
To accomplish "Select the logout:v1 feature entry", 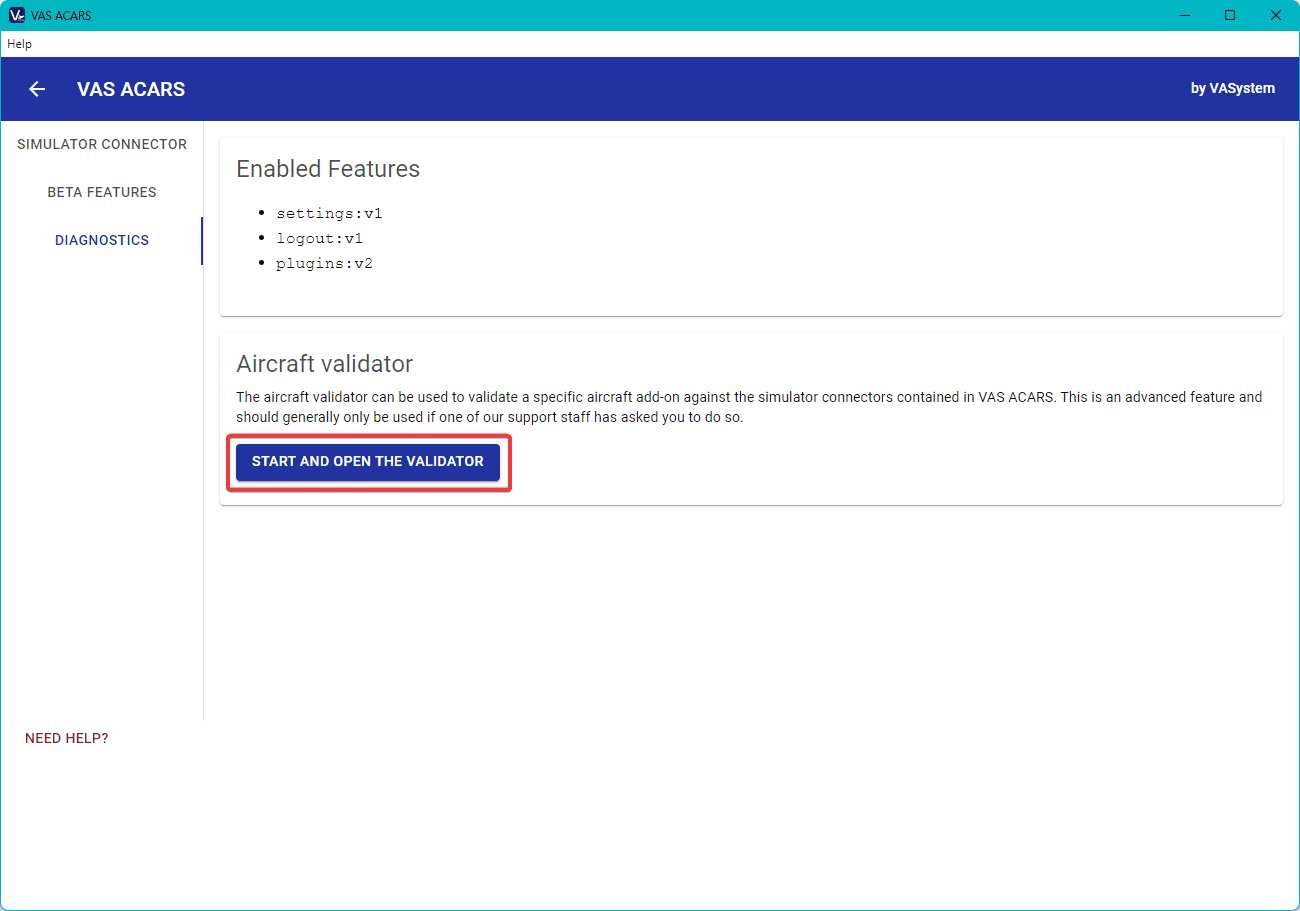I will click(319, 238).
